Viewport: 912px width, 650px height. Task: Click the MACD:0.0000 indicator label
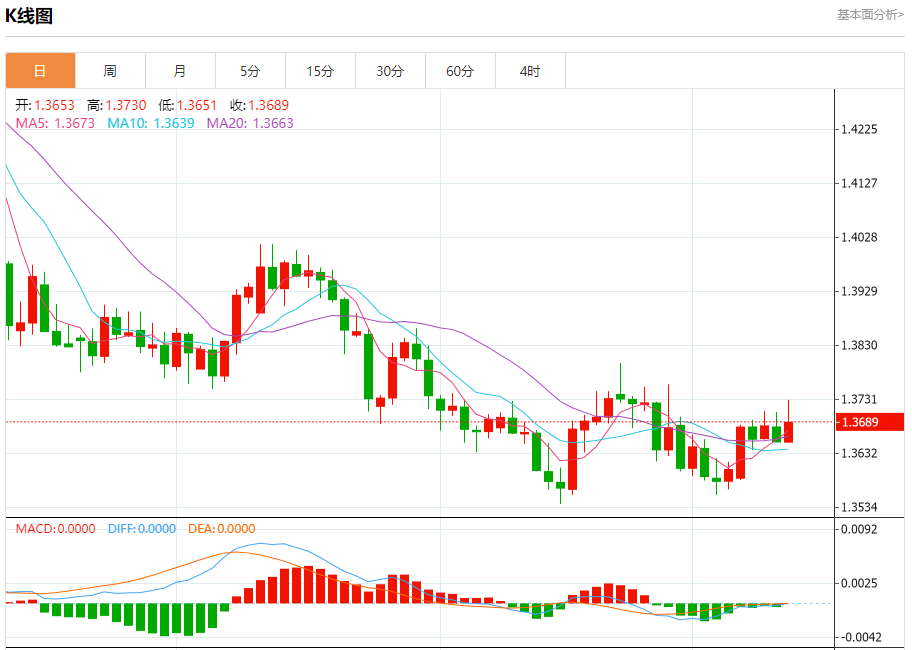[55, 528]
